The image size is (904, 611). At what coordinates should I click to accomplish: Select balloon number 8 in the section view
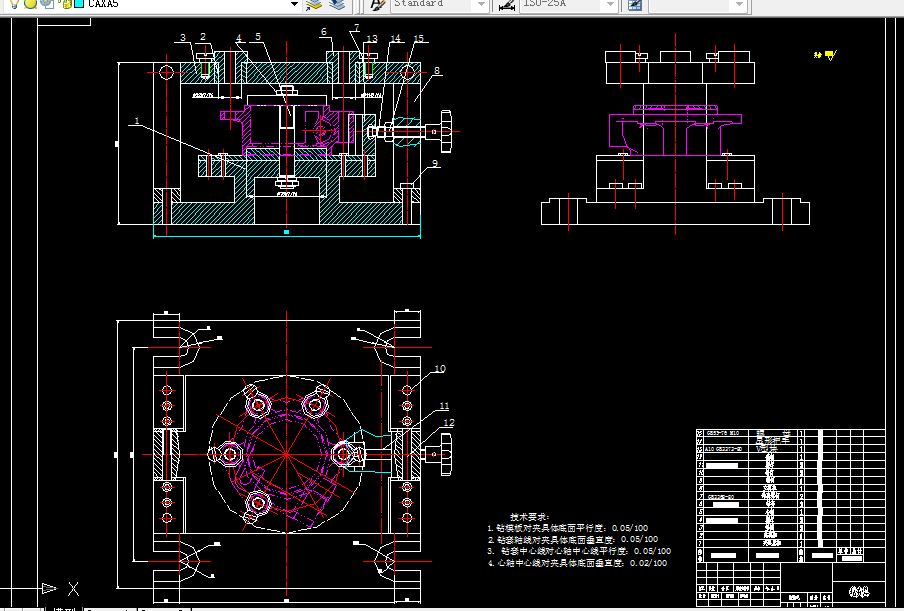437,71
